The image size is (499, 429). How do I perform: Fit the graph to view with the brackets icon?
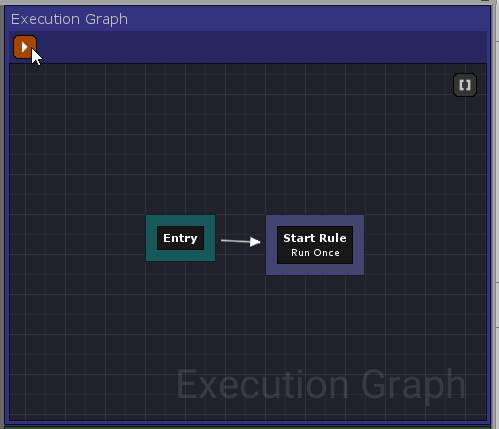pos(465,85)
